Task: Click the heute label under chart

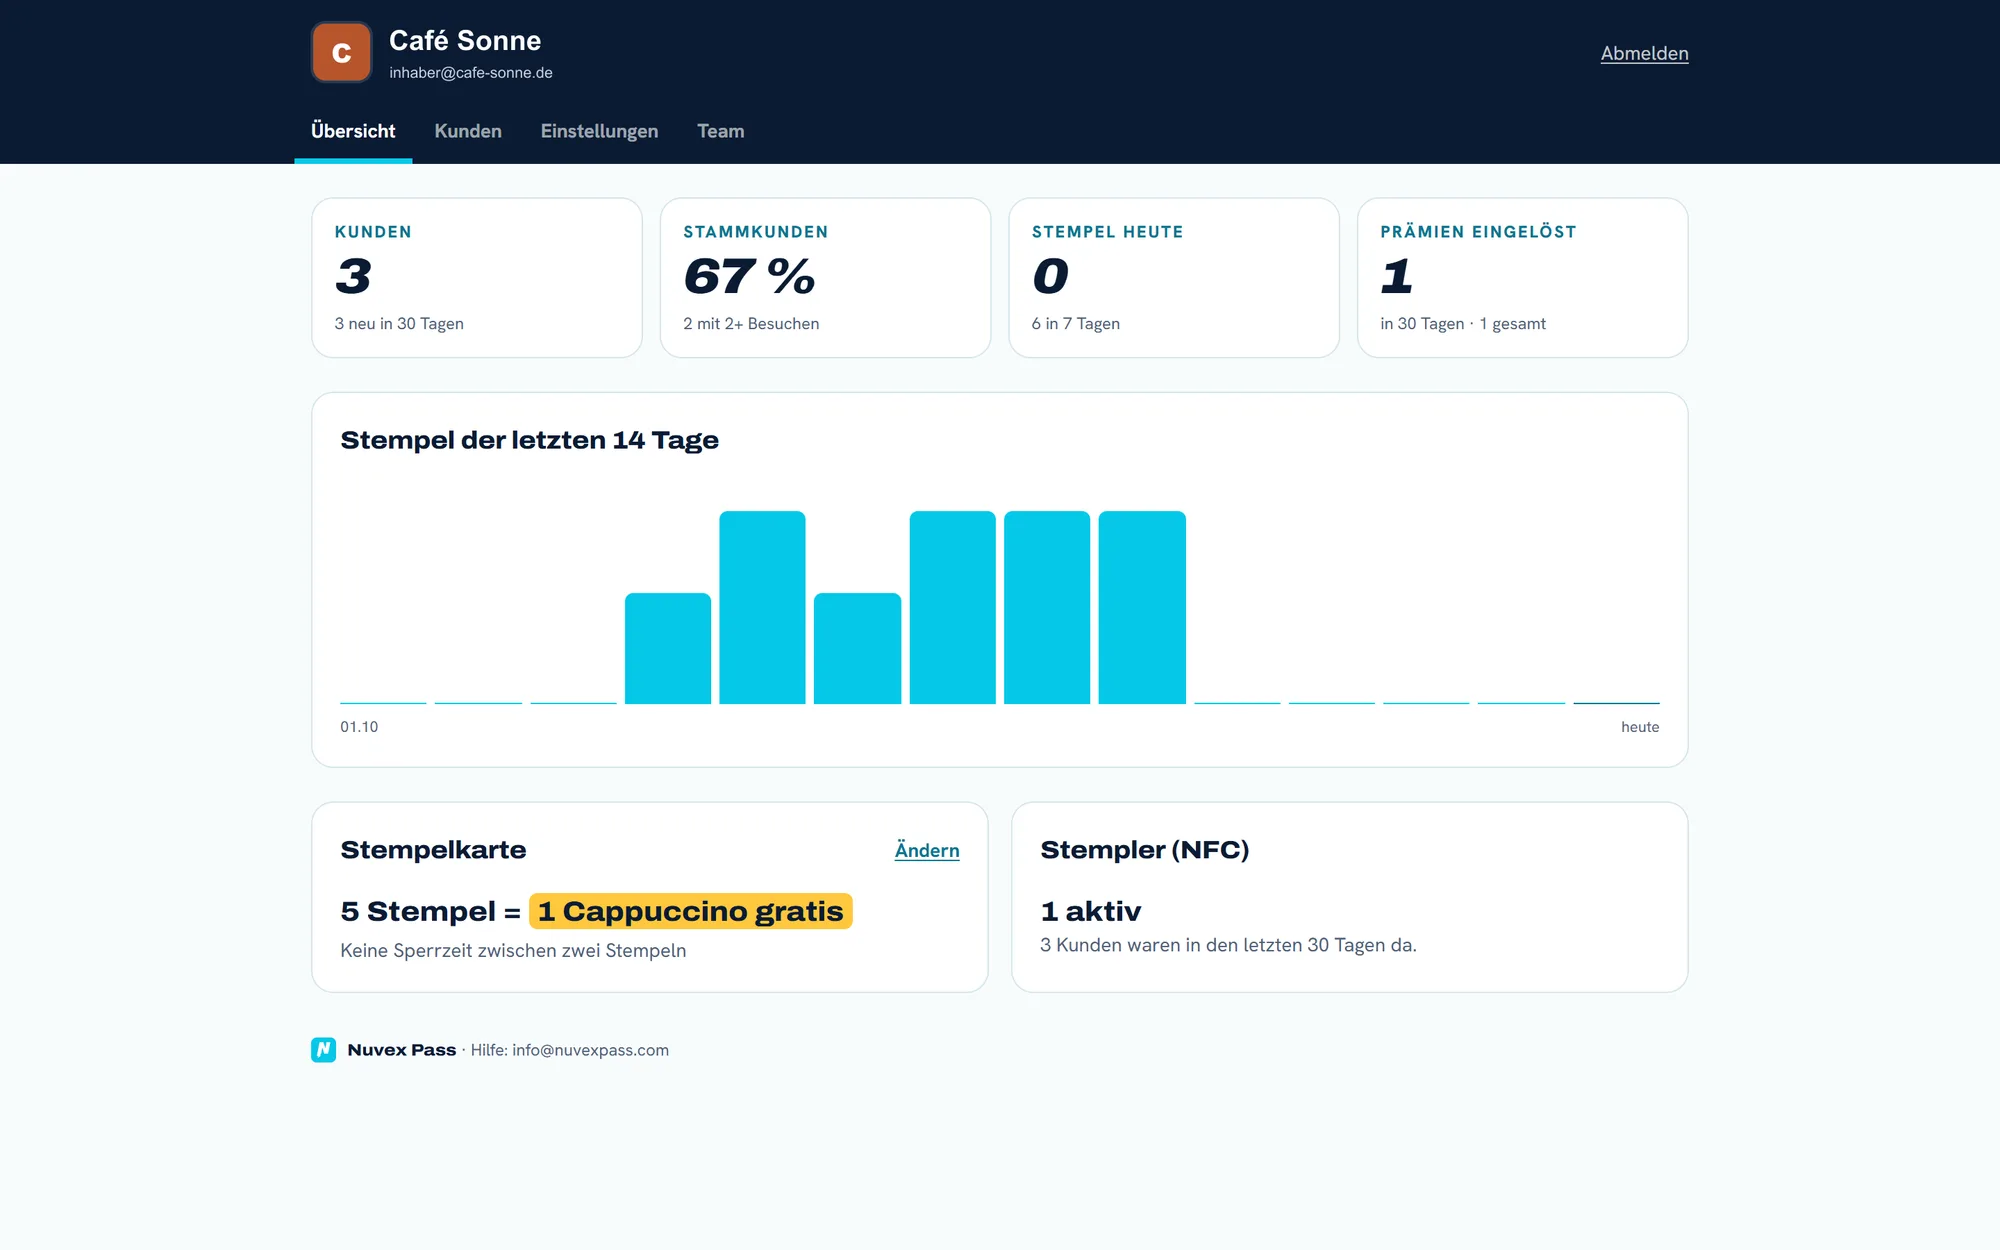Action: coord(1640,727)
